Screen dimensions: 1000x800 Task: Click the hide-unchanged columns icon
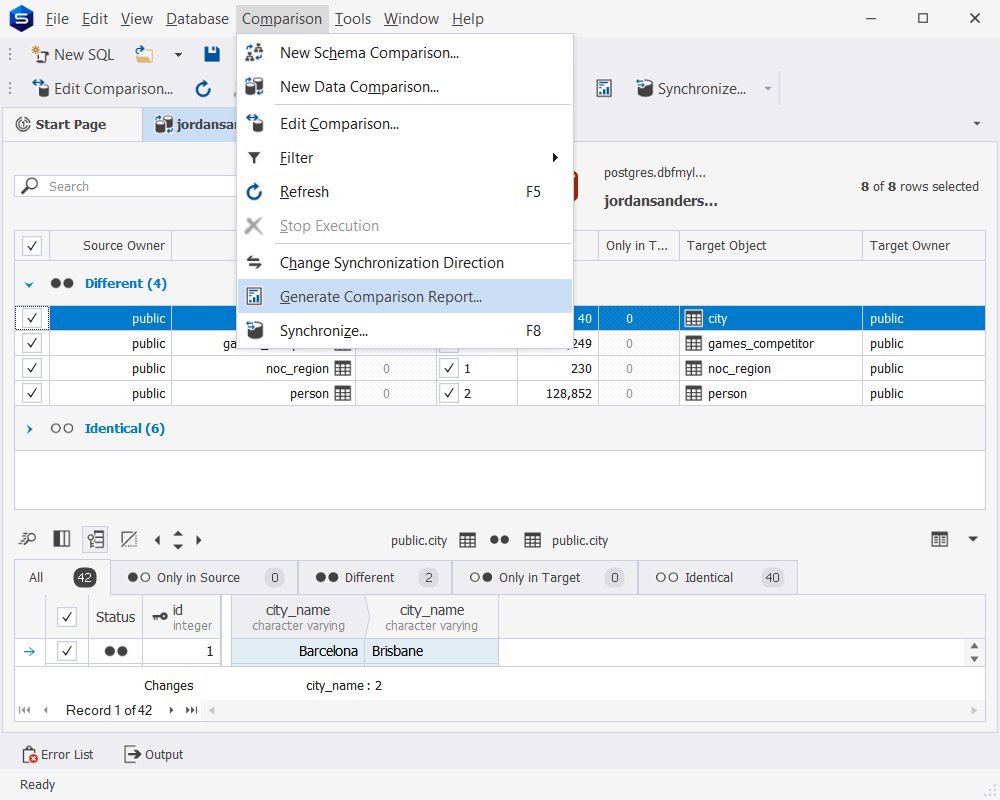129,540
